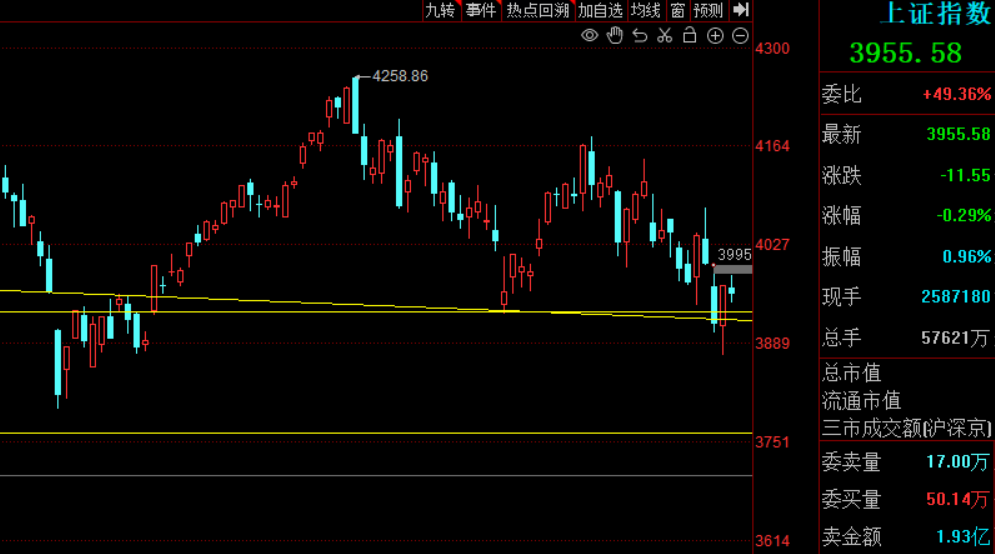The height and width of the screenshot is (554, 995).
Task: Toggle the eye visibility icon
Action: click(x=590, y=36)
